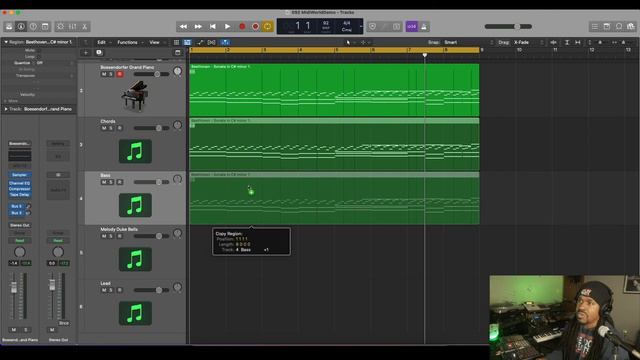This screenshot has width=640, height=360.
Task: Expand the Track Boesendorf inspector triangle
Action: point(6,109)
